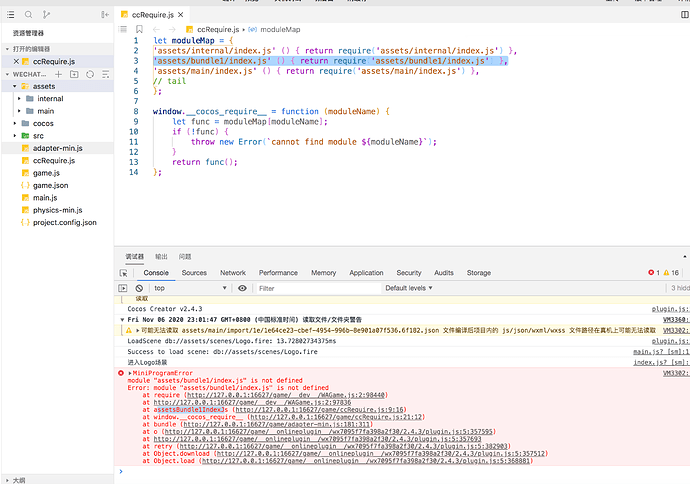Select the Performance devtools tab
Screen dimensions: 690x484
[278, 273]
